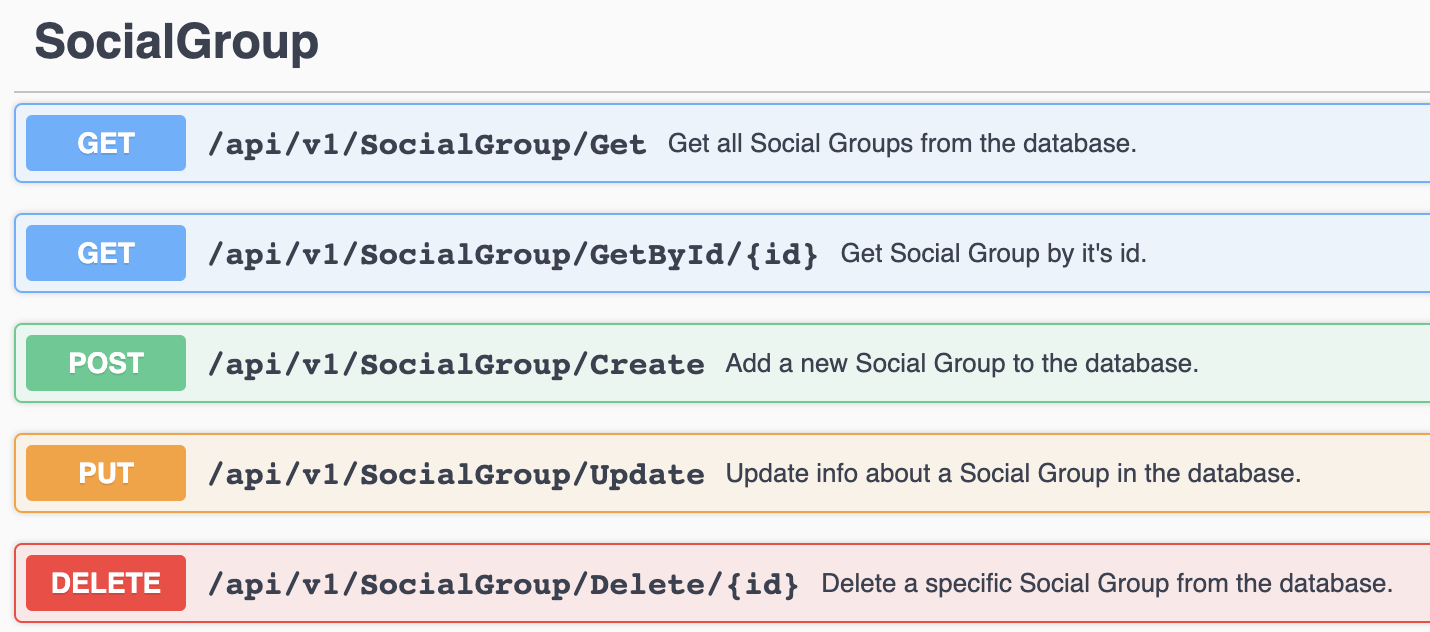
Task: Click the POST badge on the Create endpoint
Action: pos(105,363)
